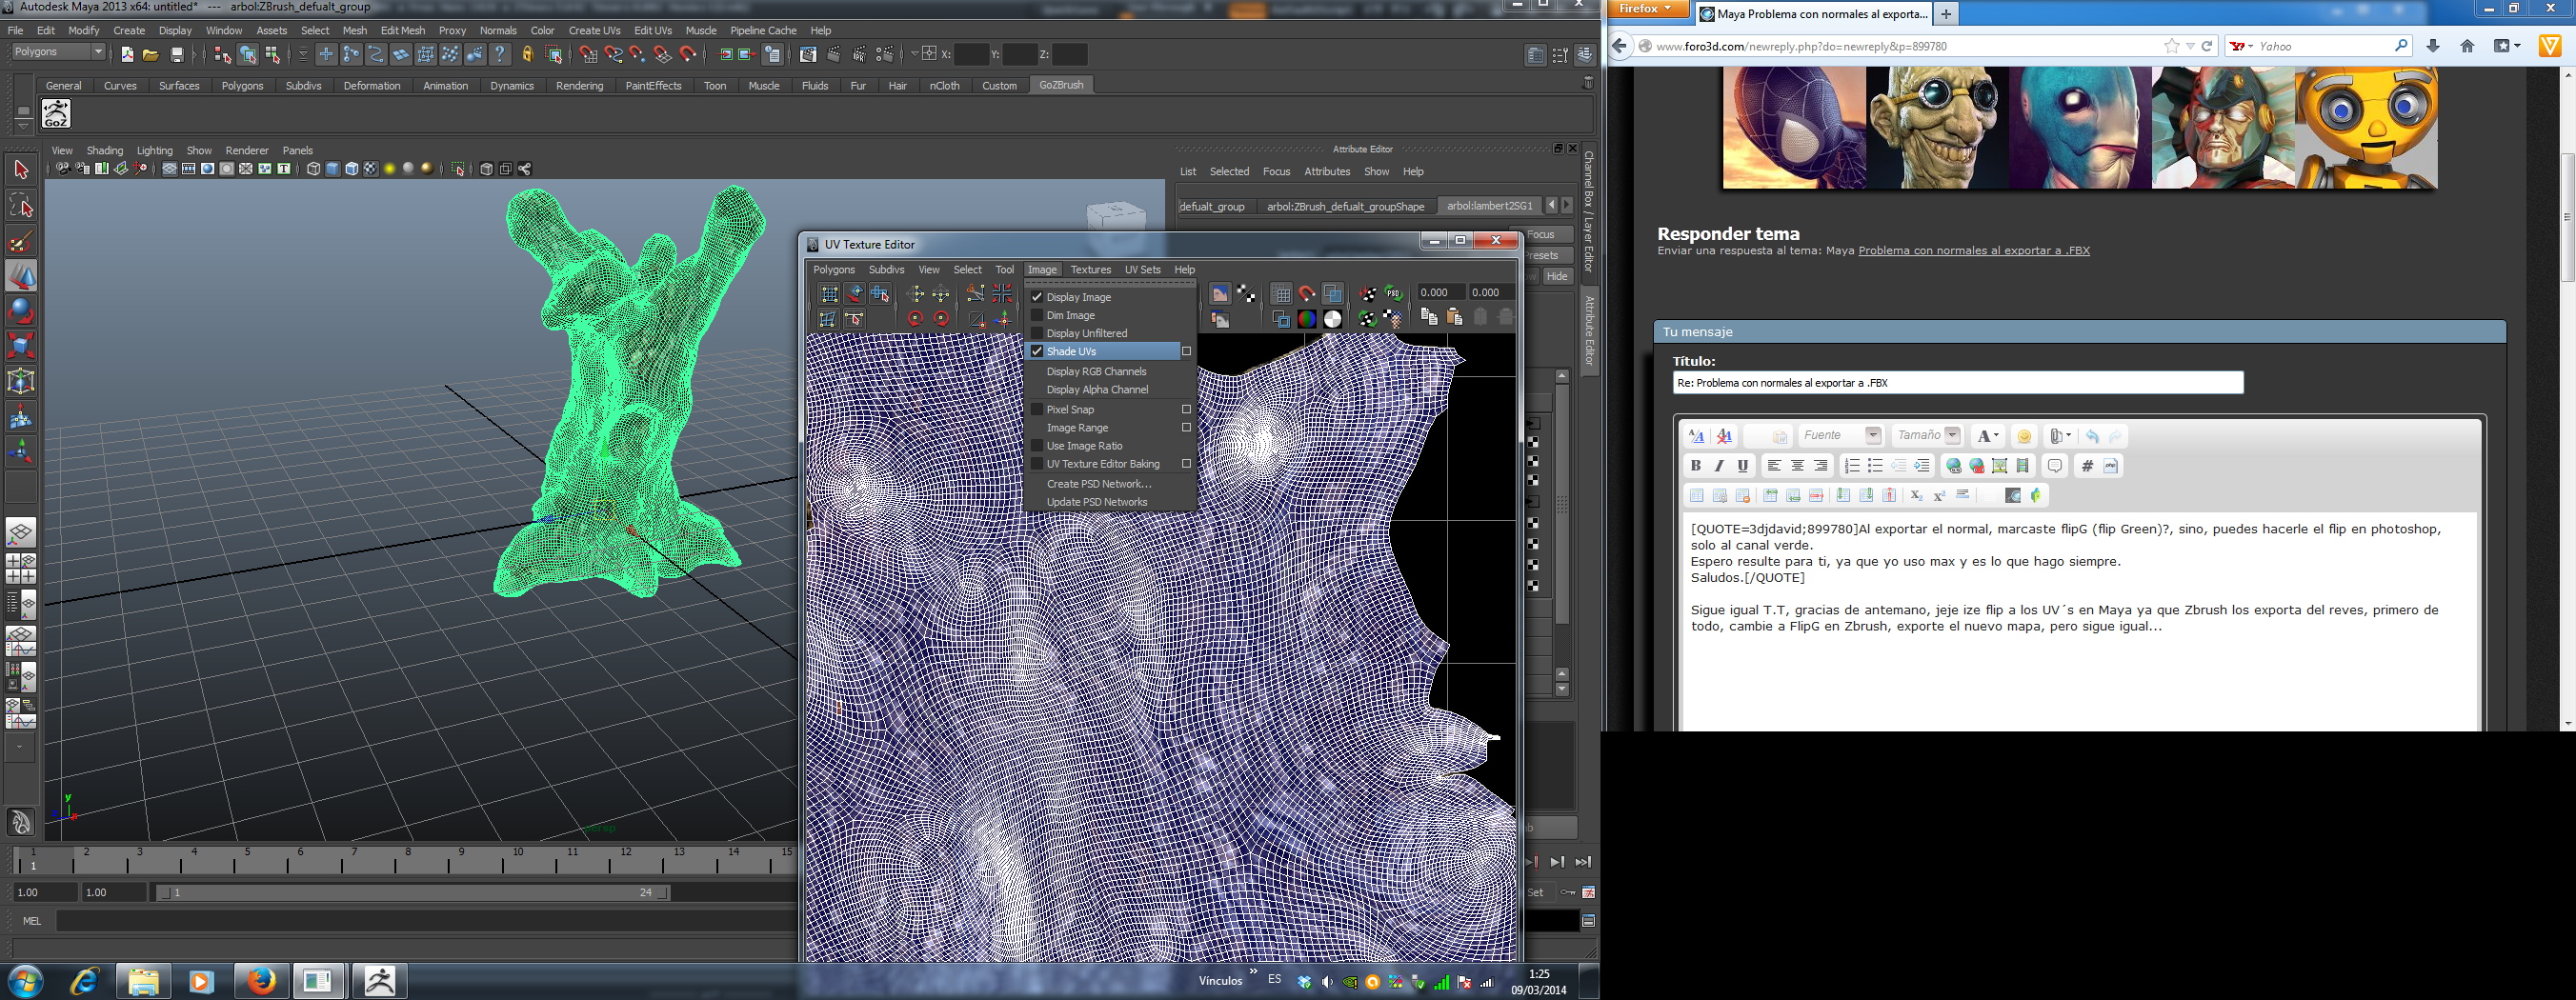Open the Textures menu in UV Texture Editor

pos(1090,270)
